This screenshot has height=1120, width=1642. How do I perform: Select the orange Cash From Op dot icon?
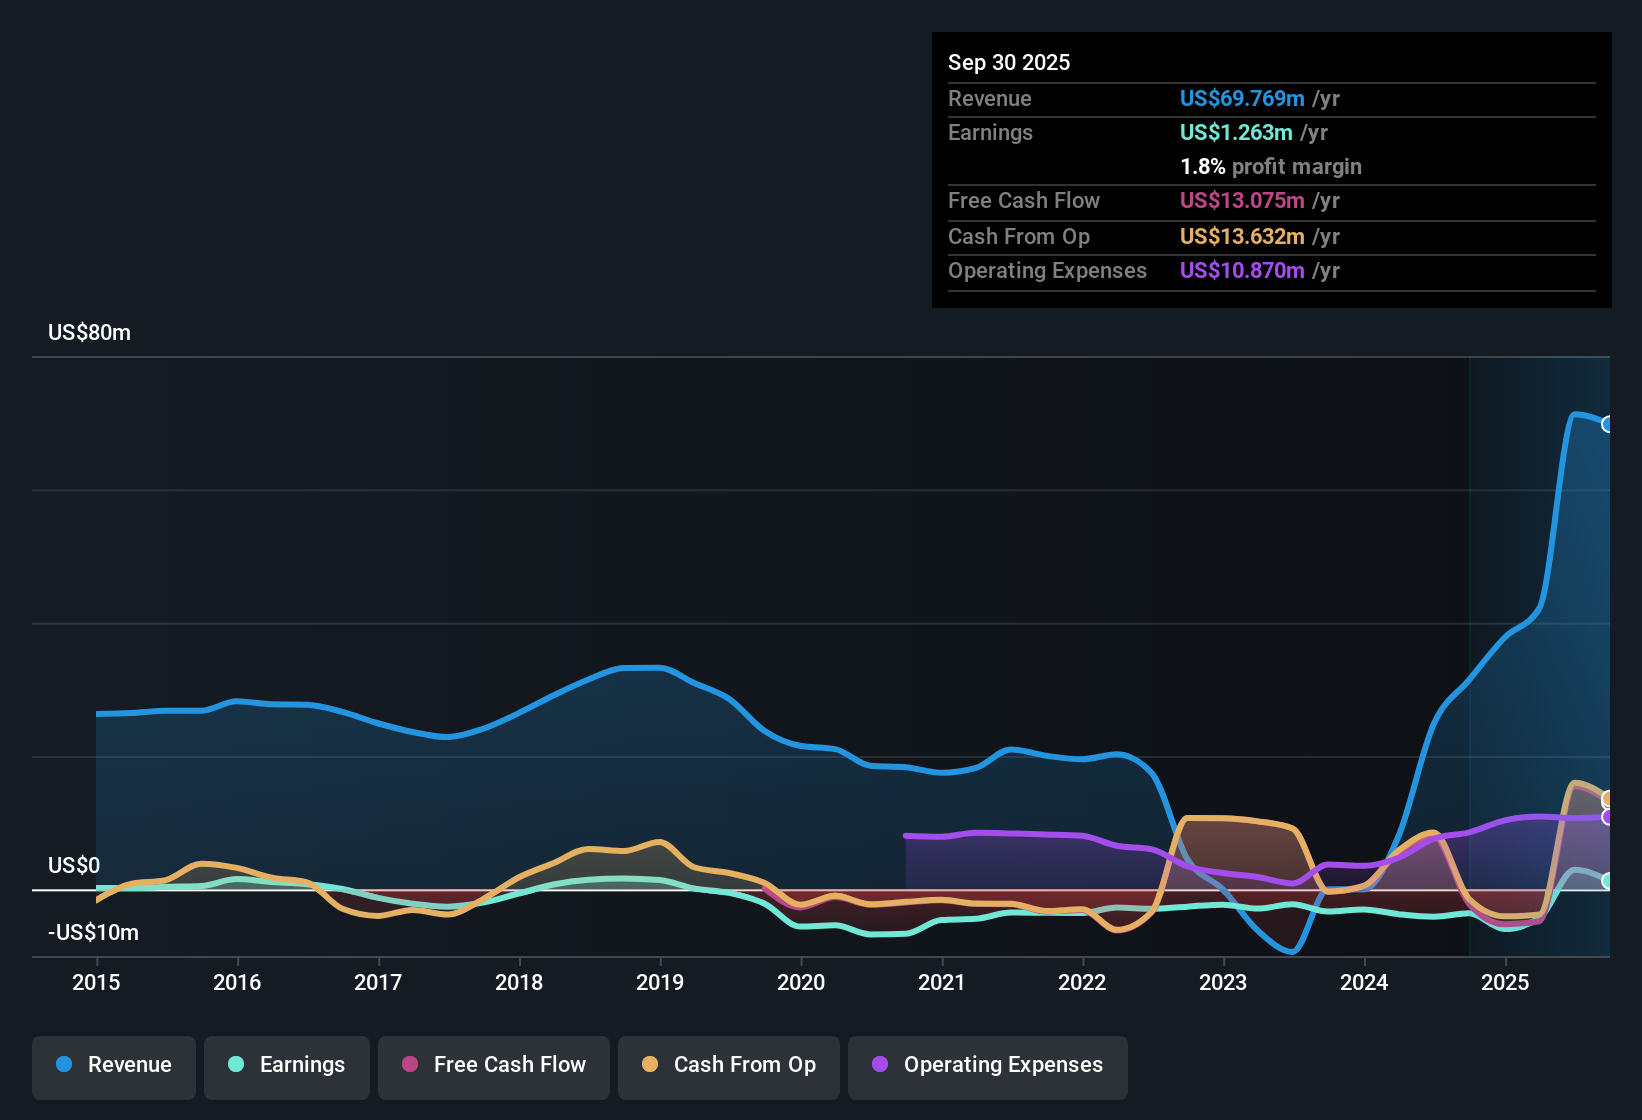pyautogui.click(x=649, y=1066)
